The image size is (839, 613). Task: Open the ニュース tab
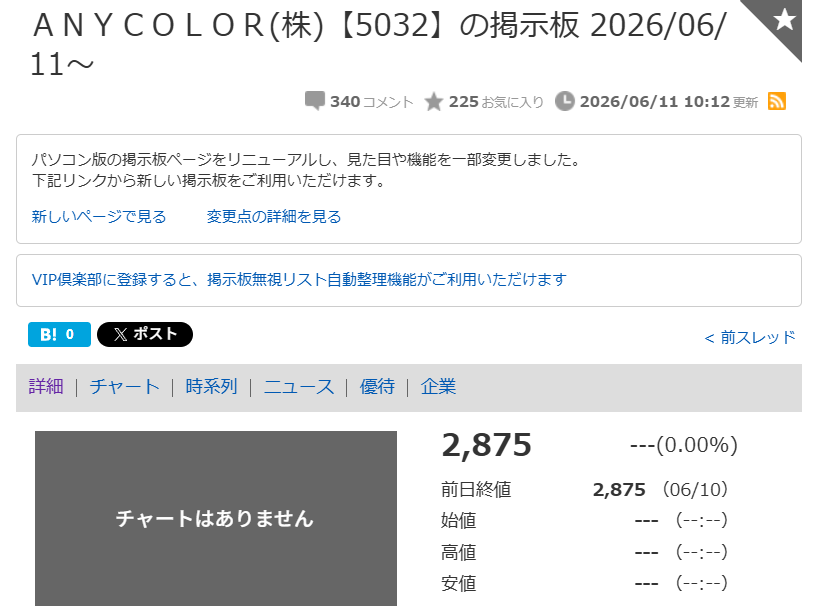tap(299, 386)
